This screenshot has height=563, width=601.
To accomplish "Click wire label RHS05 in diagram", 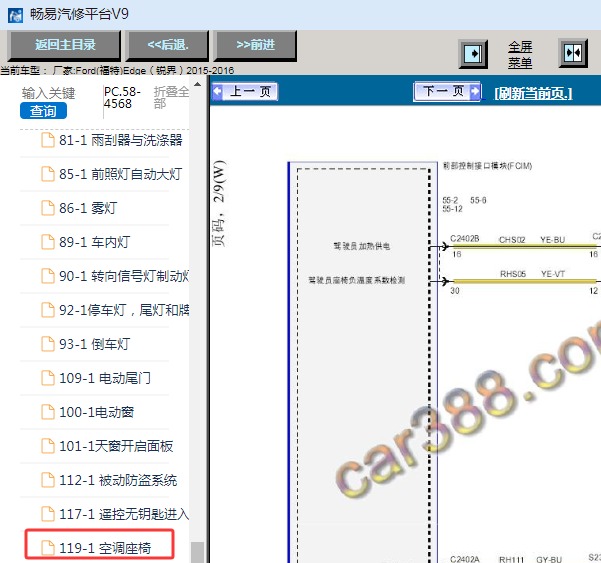I will point(512,274).
